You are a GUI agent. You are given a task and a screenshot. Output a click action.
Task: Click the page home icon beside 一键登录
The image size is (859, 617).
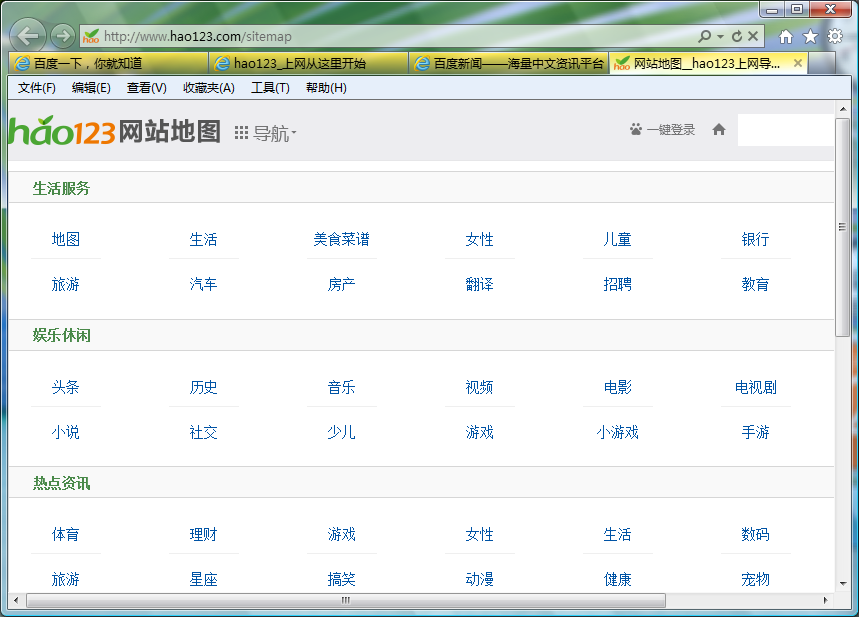tap(719, 130)
